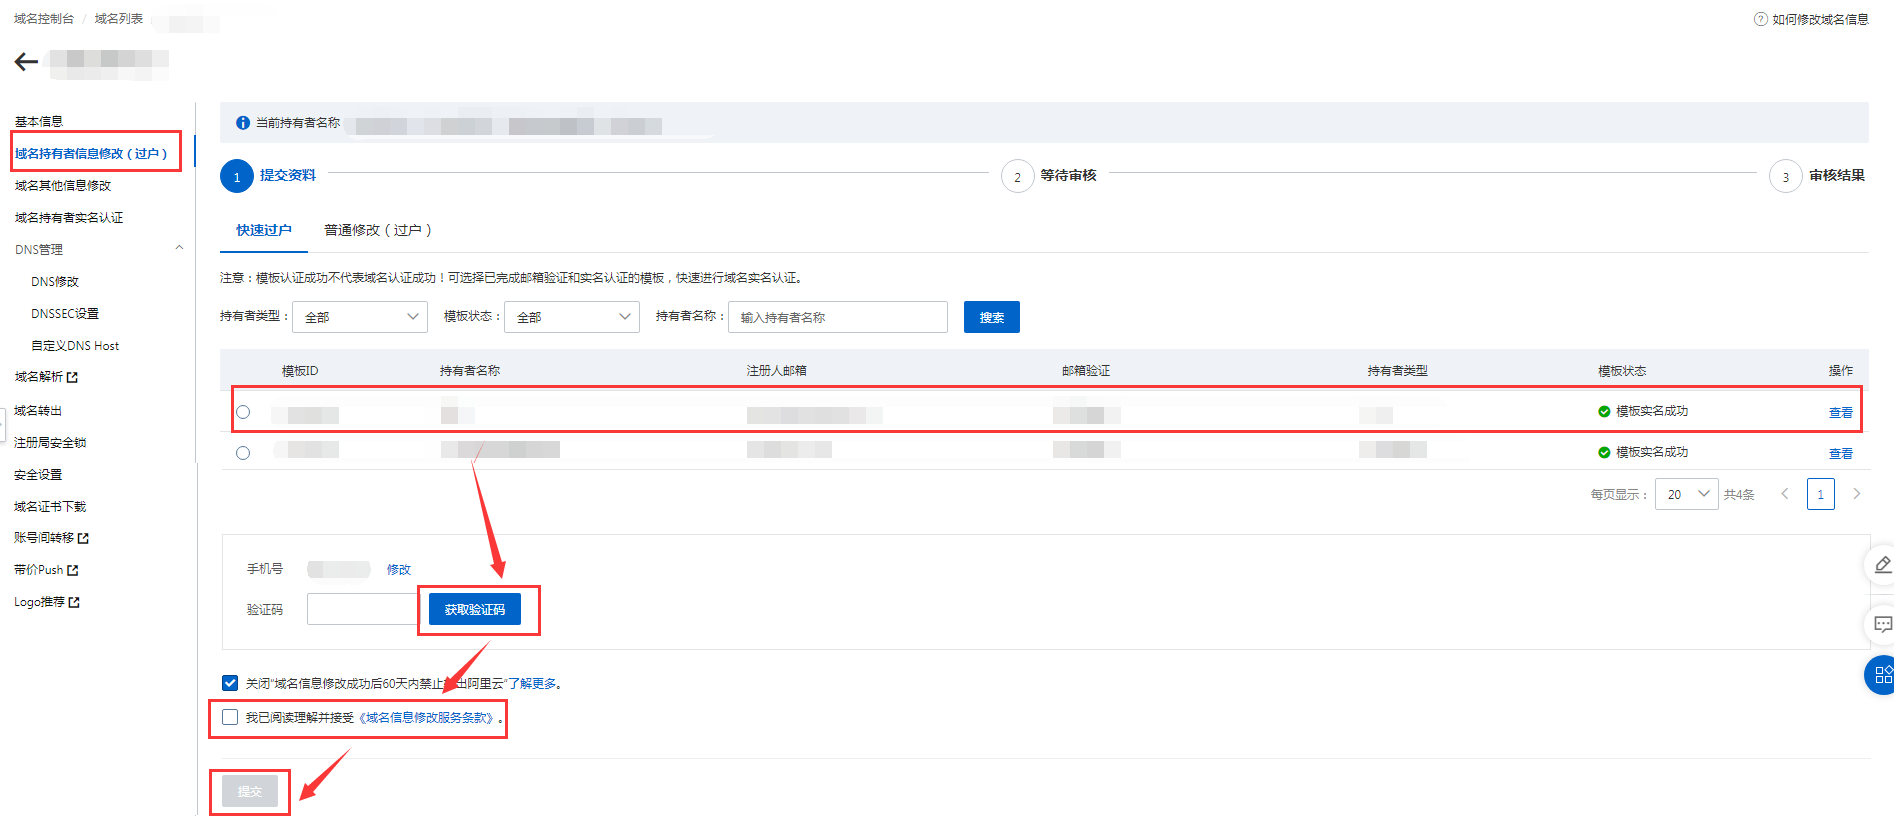This screenshot has height=825, width=1894.
Task: Click the 持有者类型 column header
Action: [1398, 370]
